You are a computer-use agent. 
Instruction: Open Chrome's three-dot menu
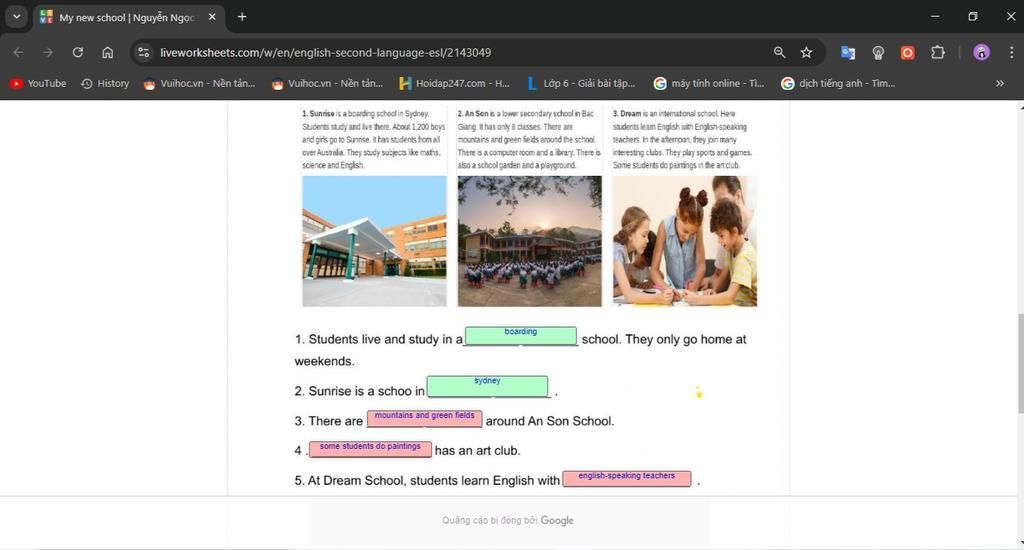(x=1010, y=52)
